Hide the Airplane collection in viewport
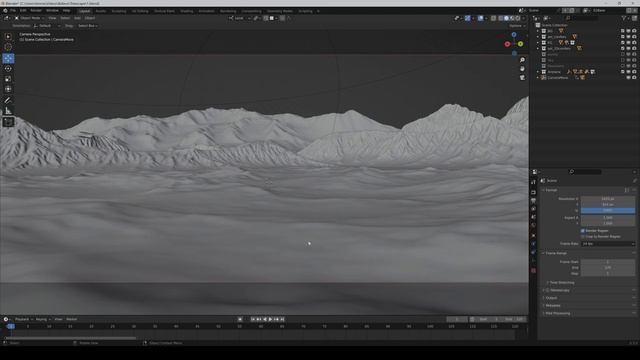The height and width of the screenshot is (360, 640). tap(629, 72)
